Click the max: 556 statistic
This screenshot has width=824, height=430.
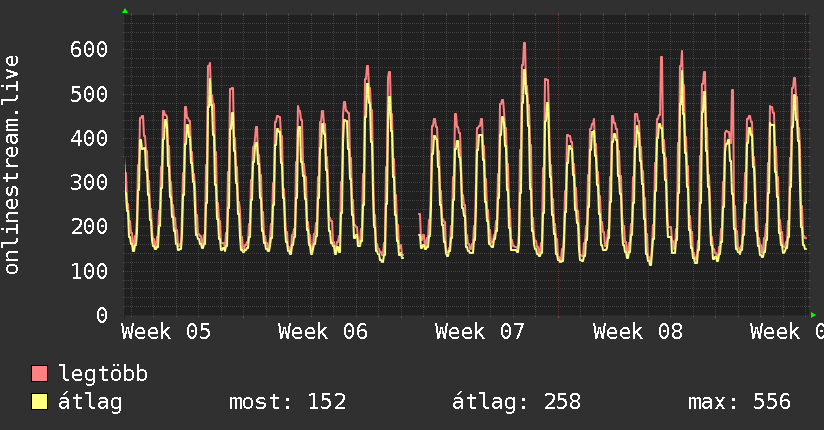pos(739,402)
